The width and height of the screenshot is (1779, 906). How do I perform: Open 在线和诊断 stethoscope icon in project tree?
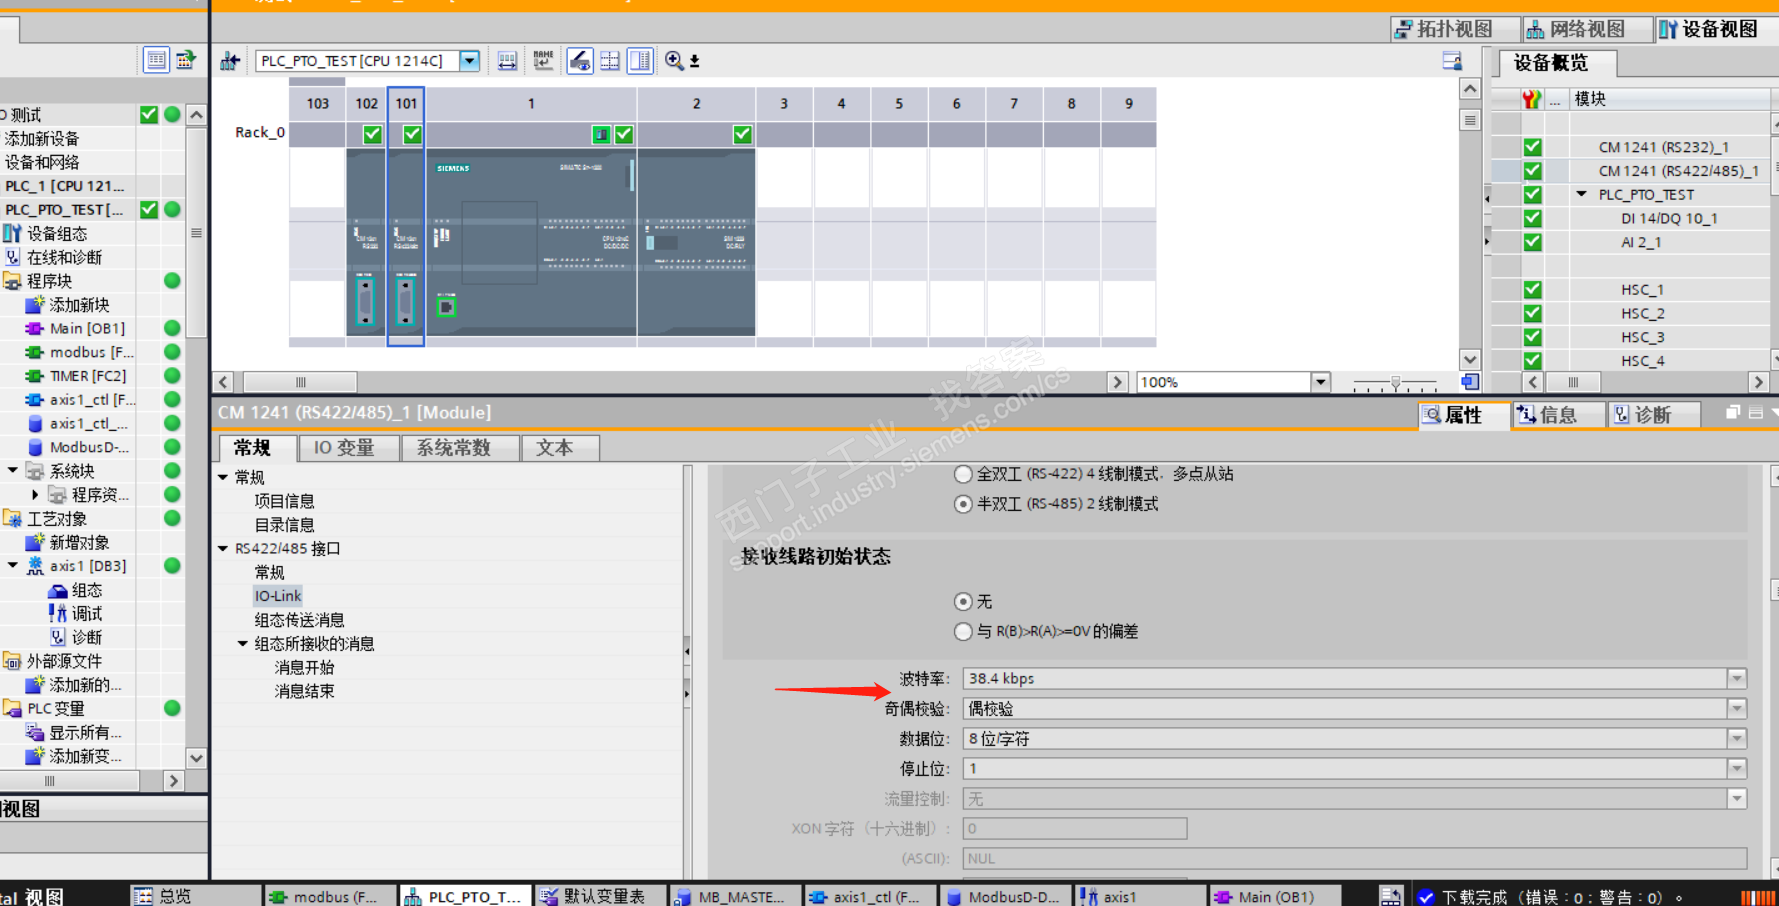[x=12, y=257]
